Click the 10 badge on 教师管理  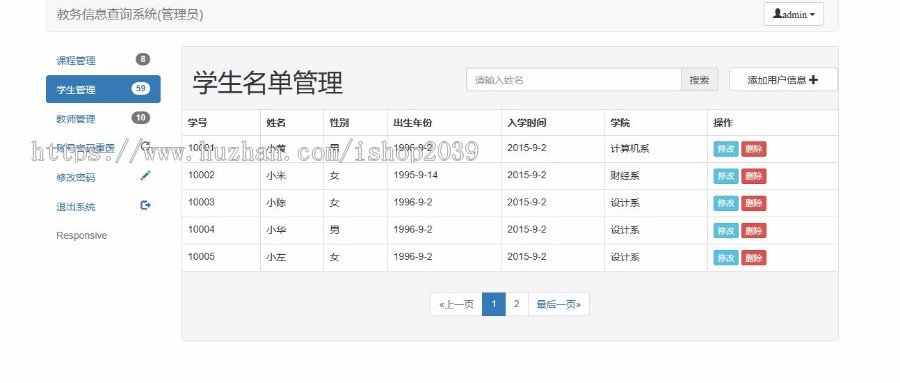coord(141,118)
